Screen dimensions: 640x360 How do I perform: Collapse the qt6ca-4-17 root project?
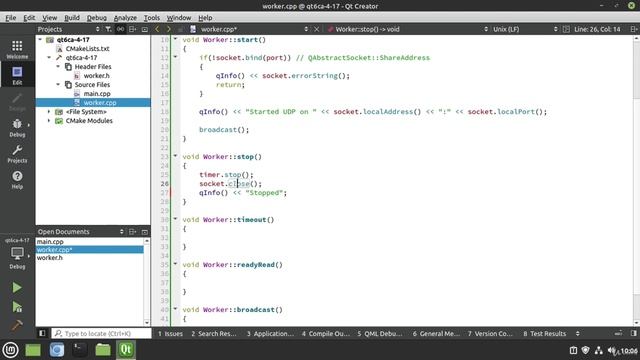click(40, 40)
